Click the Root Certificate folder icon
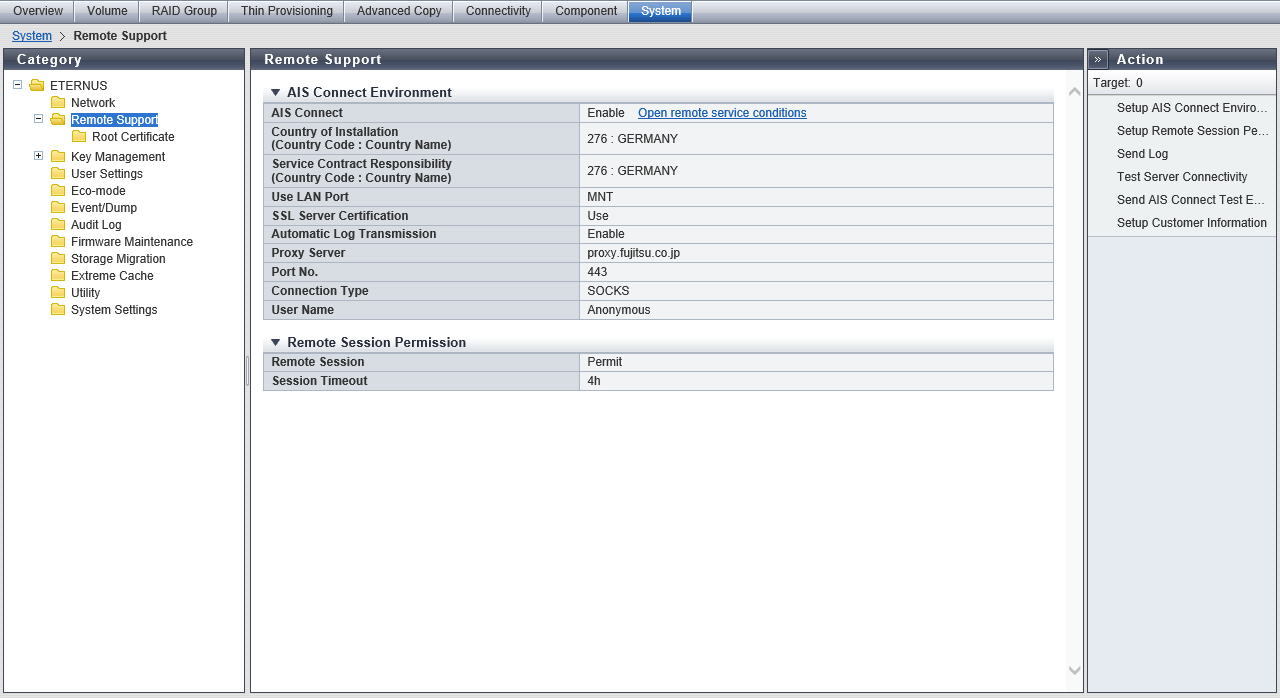This screenshot has height=698, width=1280. click(x=79, y=137)
